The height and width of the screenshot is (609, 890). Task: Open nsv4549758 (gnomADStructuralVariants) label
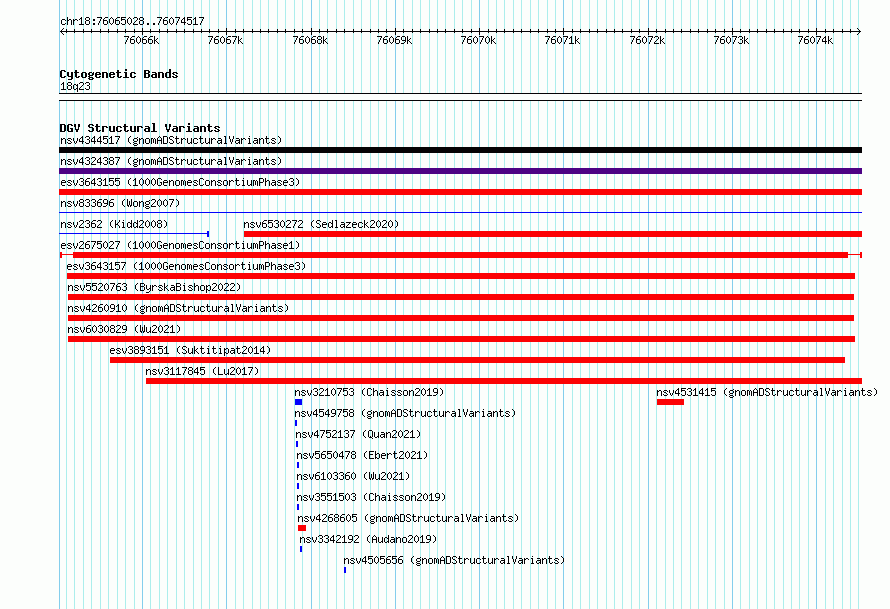405,413
